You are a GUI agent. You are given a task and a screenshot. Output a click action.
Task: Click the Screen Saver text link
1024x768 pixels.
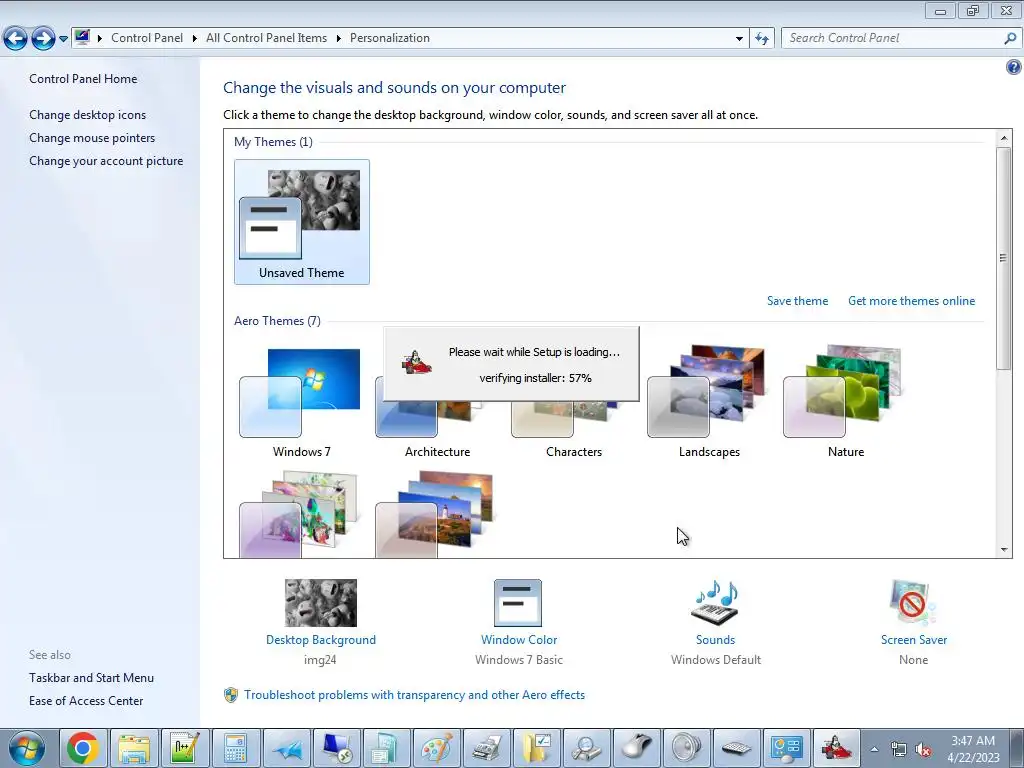click(x=914, y=640)
